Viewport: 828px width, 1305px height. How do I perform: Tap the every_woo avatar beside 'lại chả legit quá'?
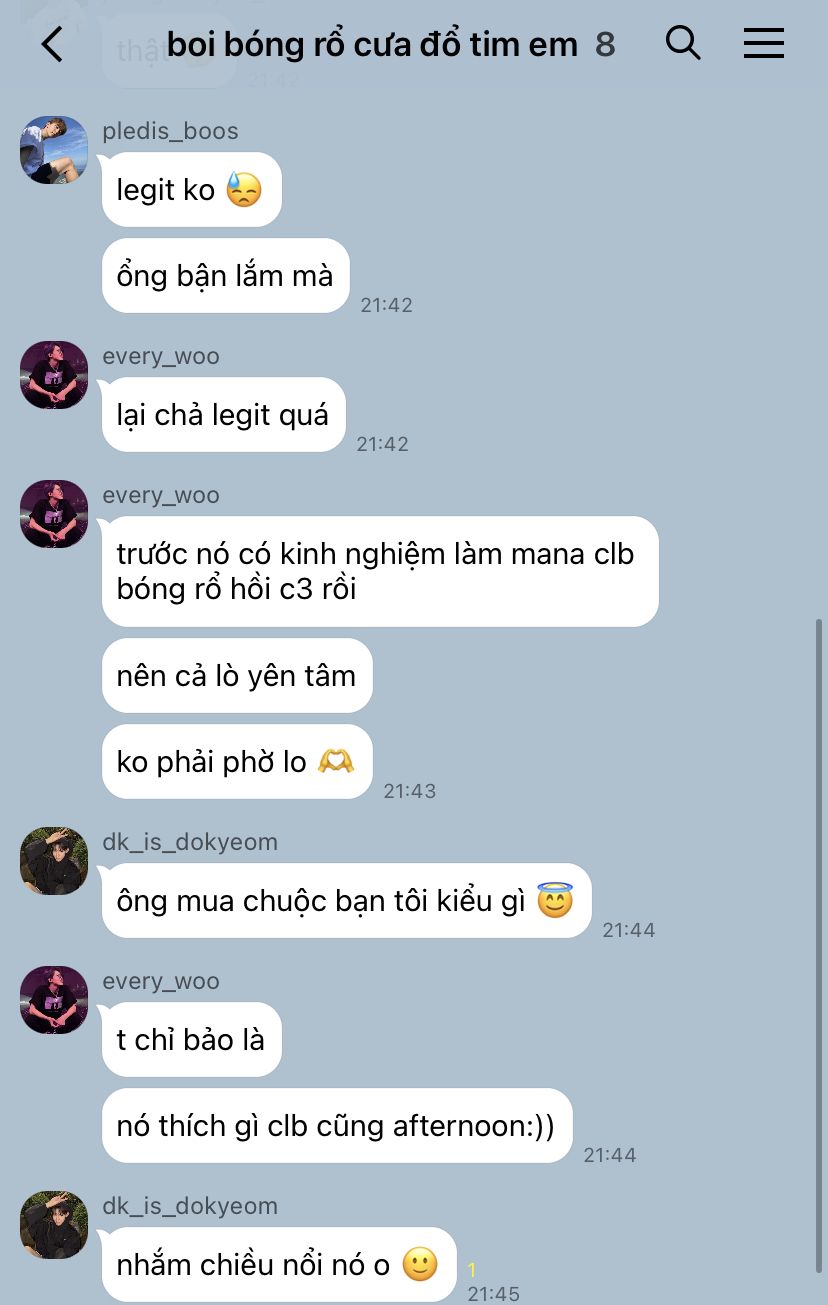coord(54,375)
